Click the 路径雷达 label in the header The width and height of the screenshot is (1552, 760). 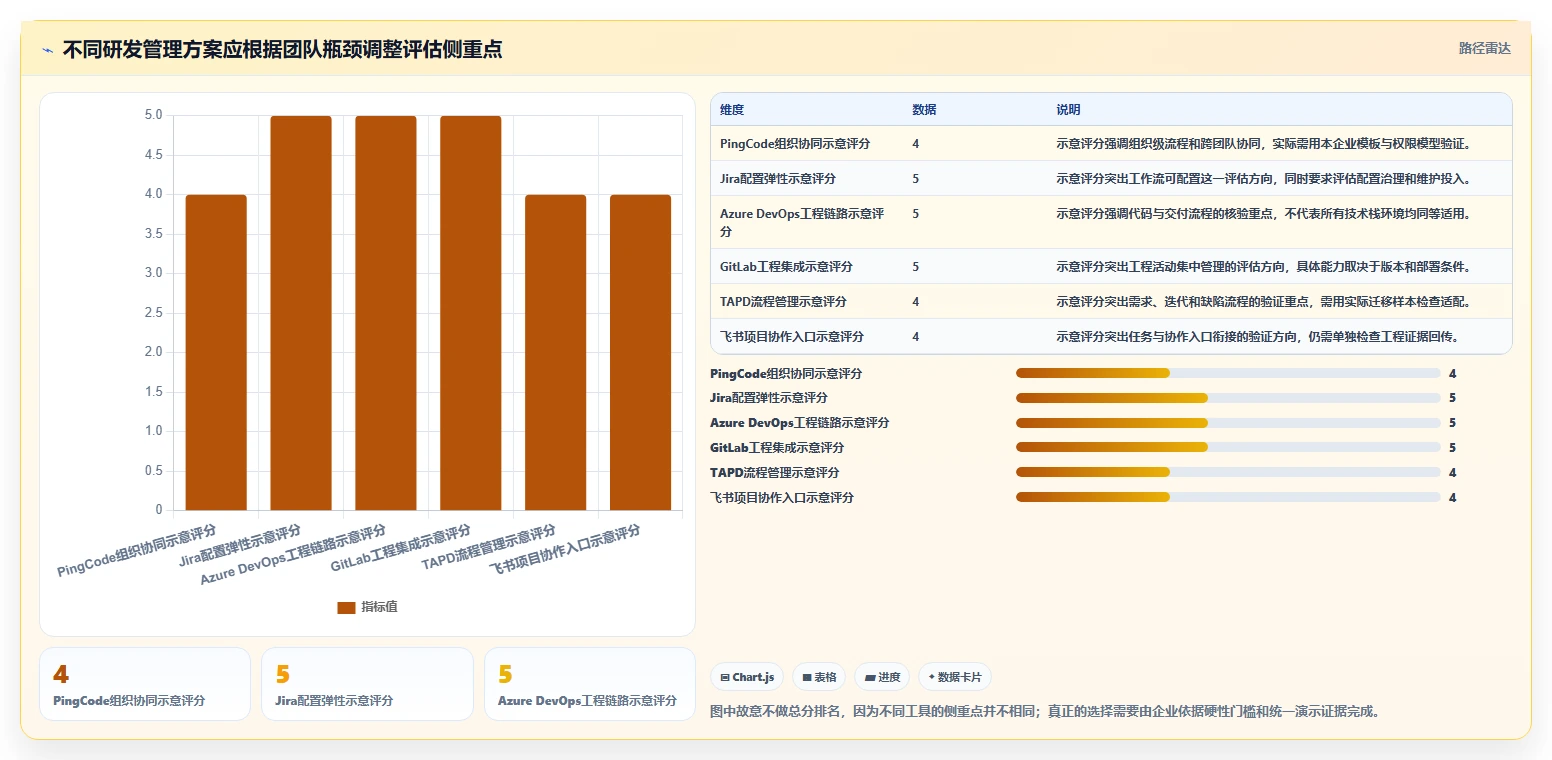pyautogui.click(x=1485, y=48)
